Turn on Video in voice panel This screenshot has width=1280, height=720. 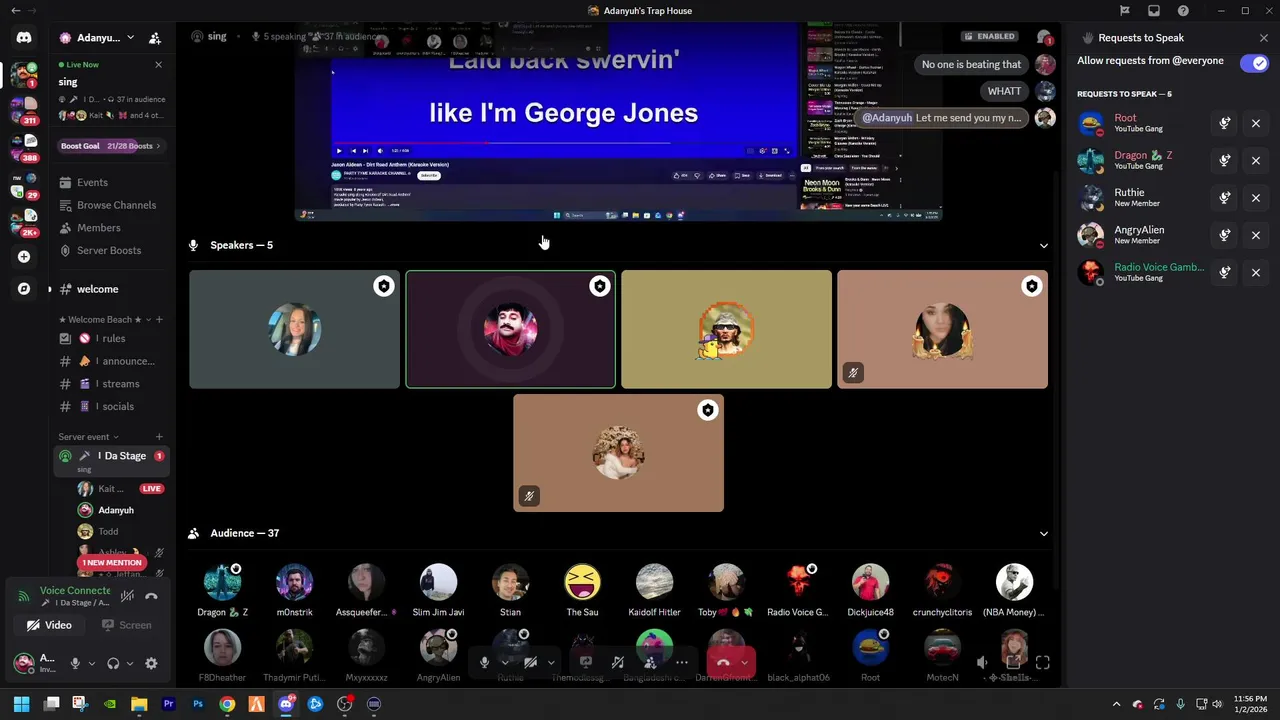tap(49, 625)
